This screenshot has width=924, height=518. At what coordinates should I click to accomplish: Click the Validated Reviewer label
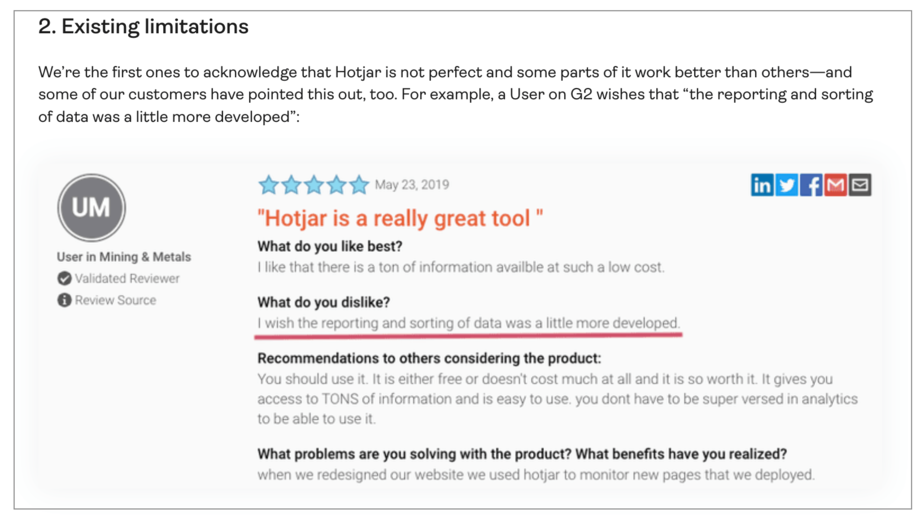tap(127, 278)
